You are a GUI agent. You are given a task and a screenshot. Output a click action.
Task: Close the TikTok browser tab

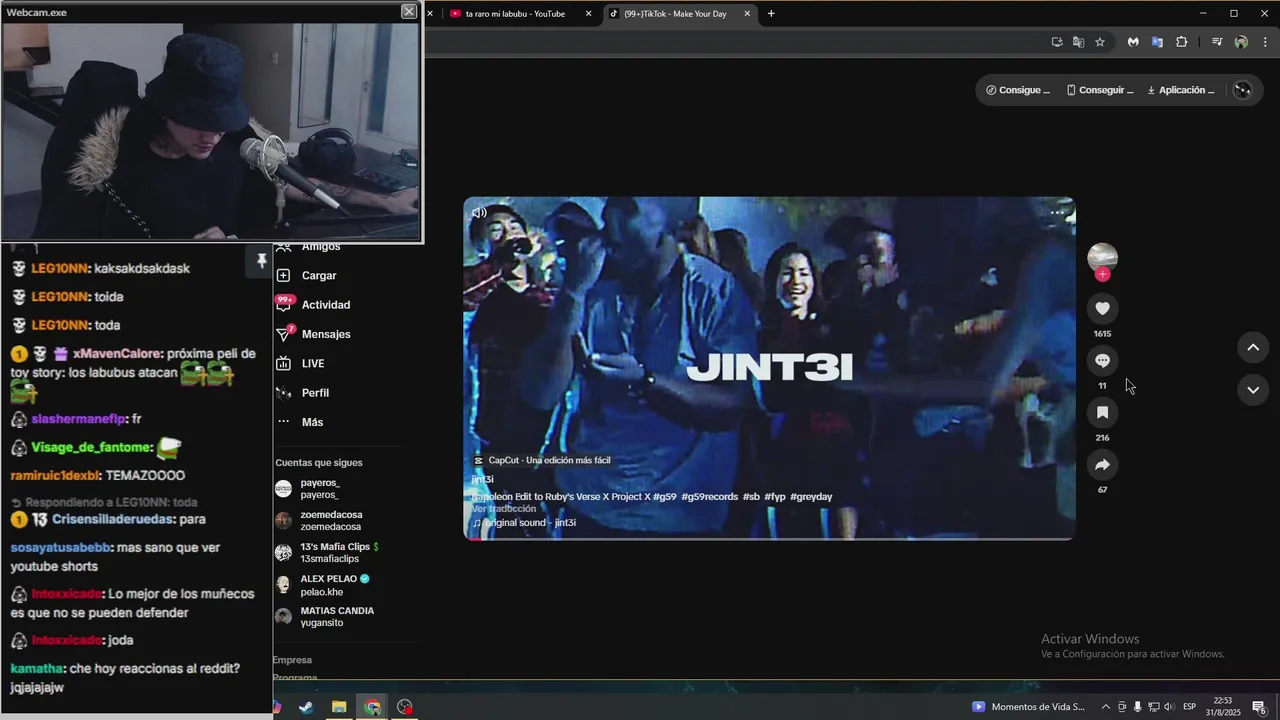tap(747, 14)
